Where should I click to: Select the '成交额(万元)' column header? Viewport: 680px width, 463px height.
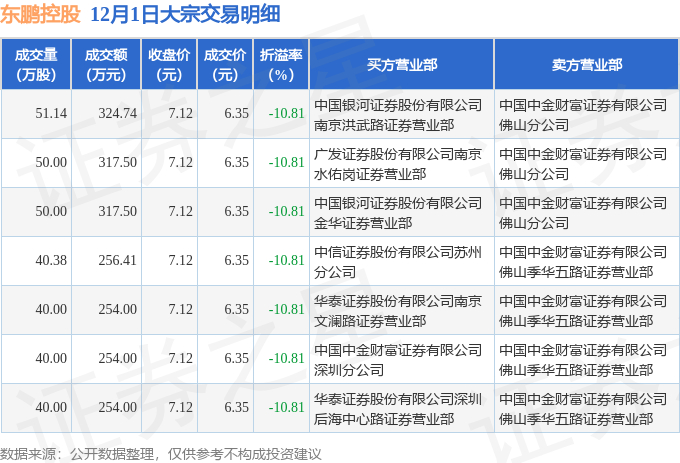(x=106, y=65)
